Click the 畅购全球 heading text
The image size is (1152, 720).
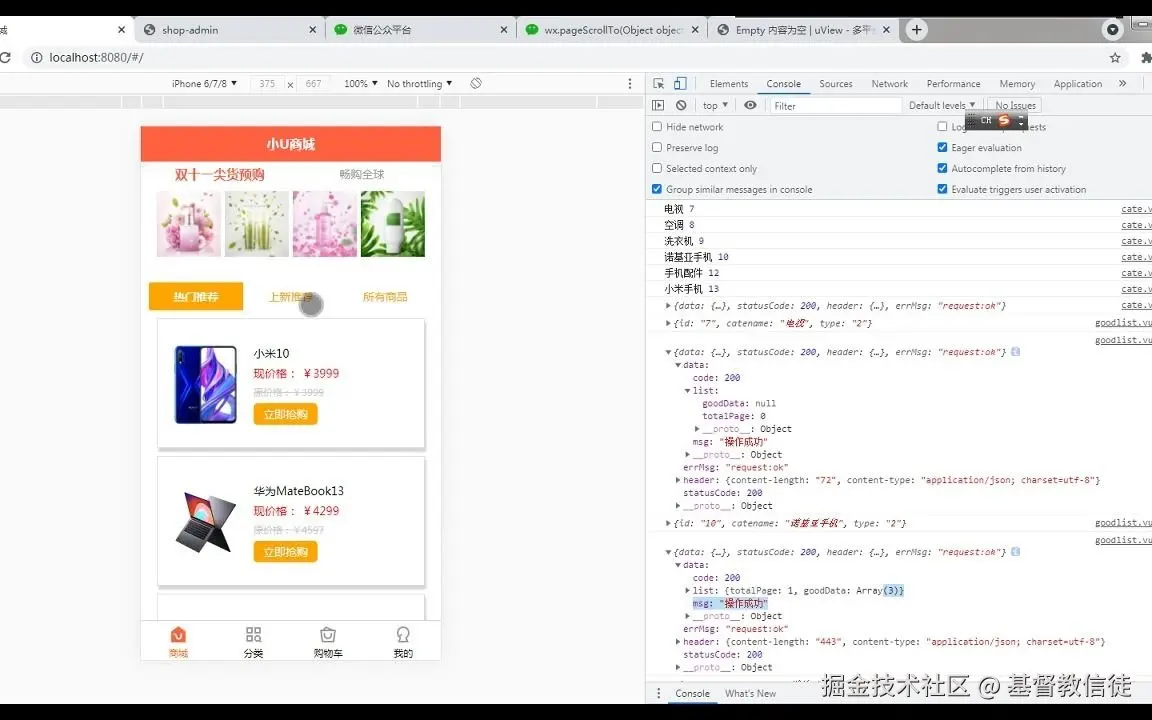click(x=361, y=174)
